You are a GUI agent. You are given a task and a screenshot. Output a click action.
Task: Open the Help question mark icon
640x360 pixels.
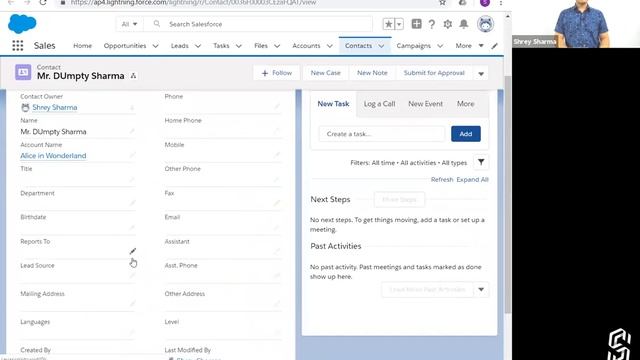coord(432,24)
